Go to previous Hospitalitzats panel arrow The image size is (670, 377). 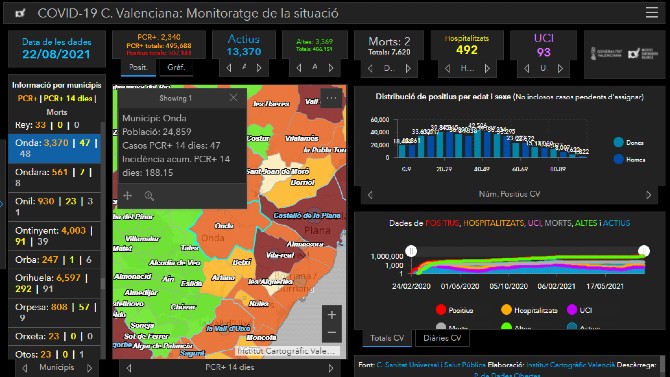point(447,68)
